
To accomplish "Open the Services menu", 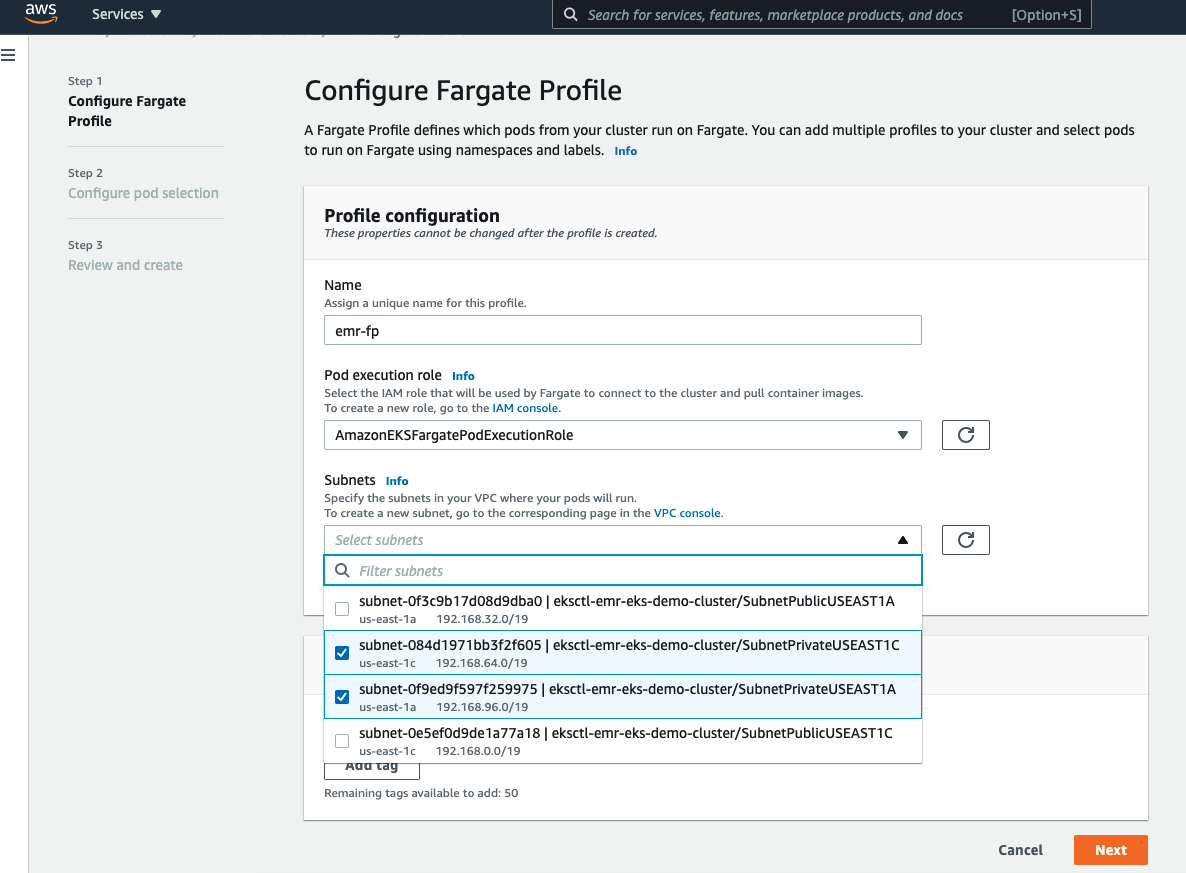I will (119, 14).
